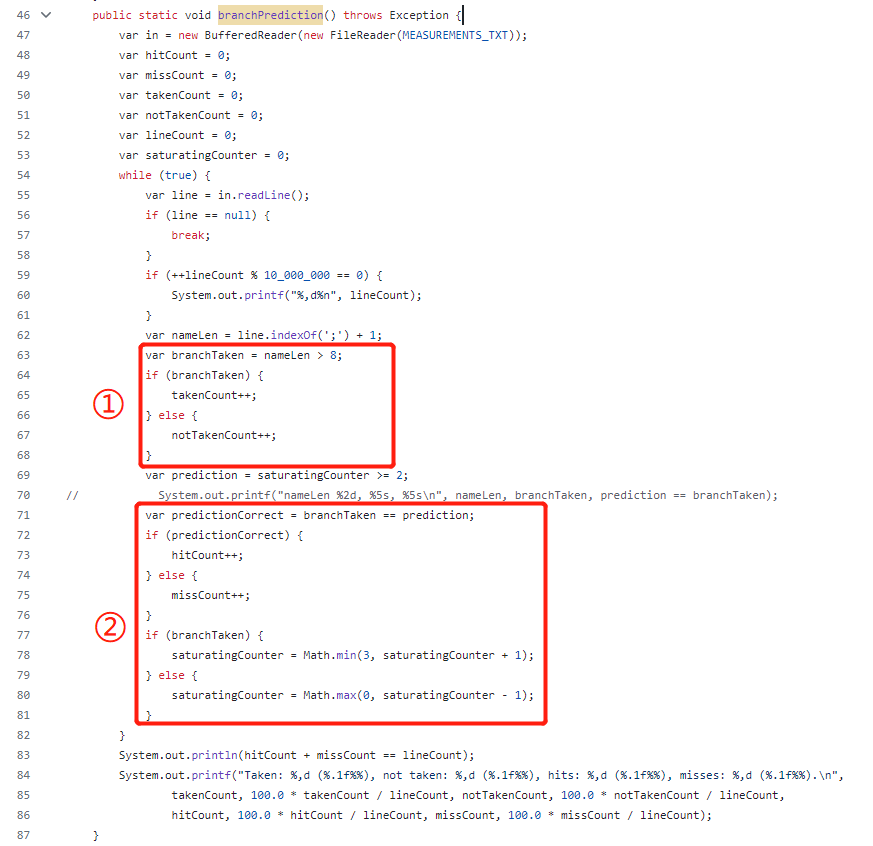
Task: Click the MEASUREMENTS_TXT constant
Action: 455,35
